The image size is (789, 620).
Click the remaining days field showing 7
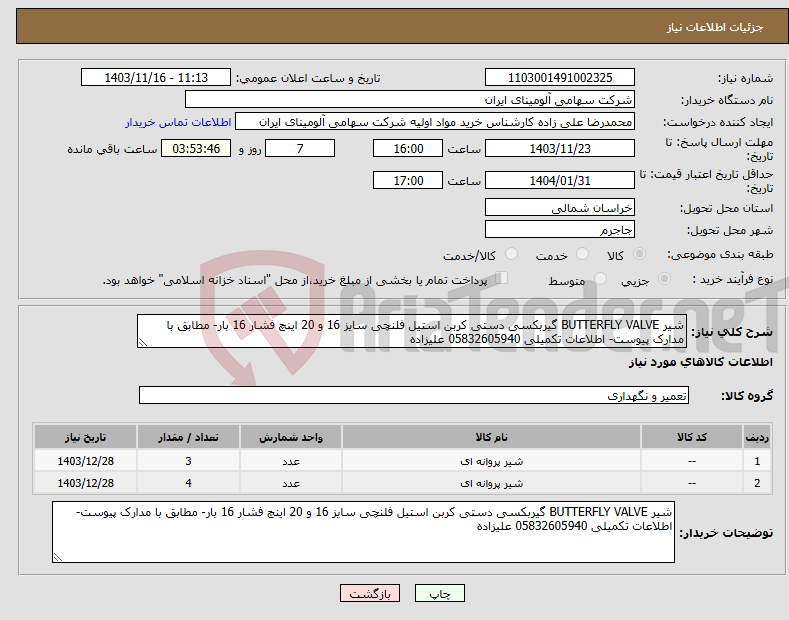point(300,148)
